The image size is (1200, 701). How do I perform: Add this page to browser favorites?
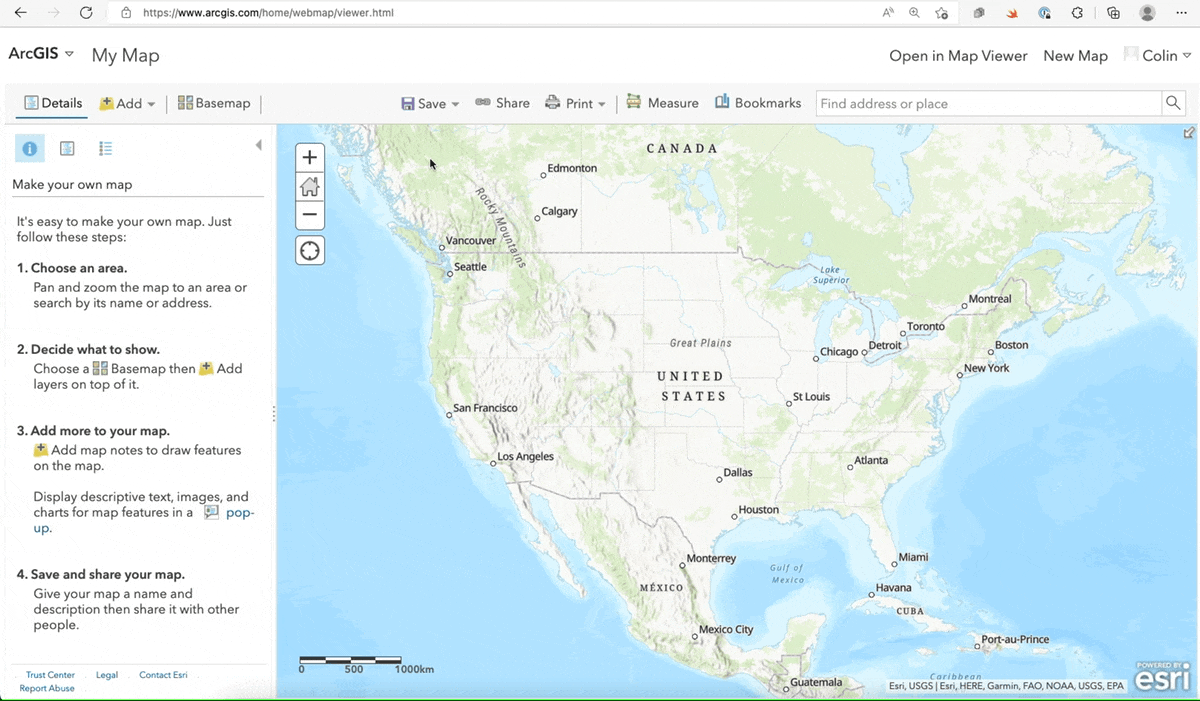942,13
